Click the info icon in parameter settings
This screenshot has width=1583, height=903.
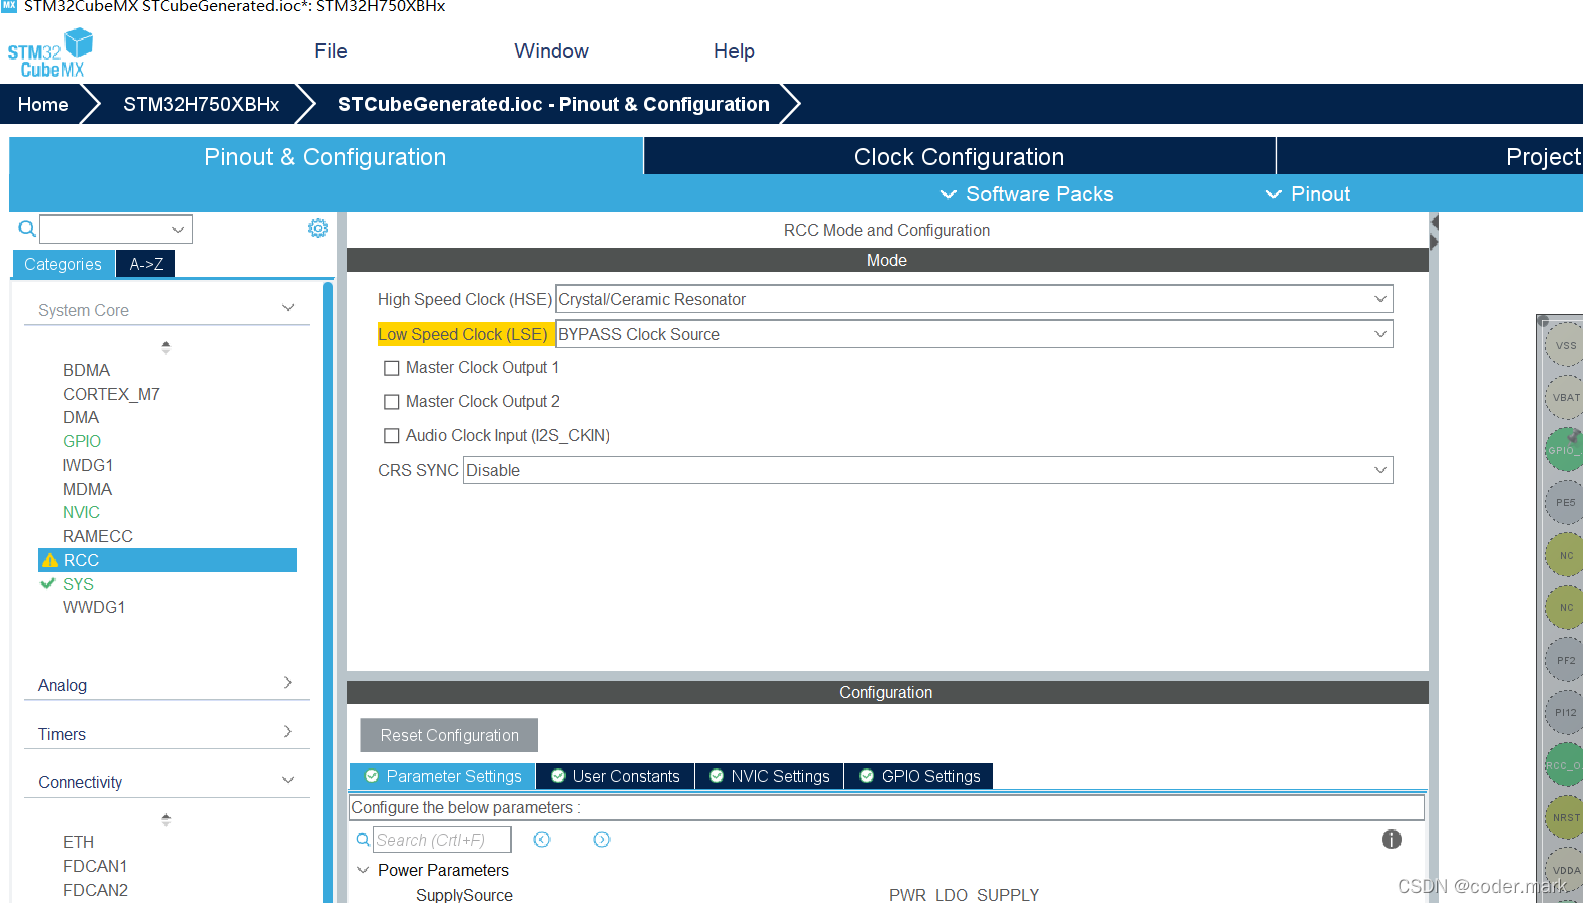click(1391, 839)
